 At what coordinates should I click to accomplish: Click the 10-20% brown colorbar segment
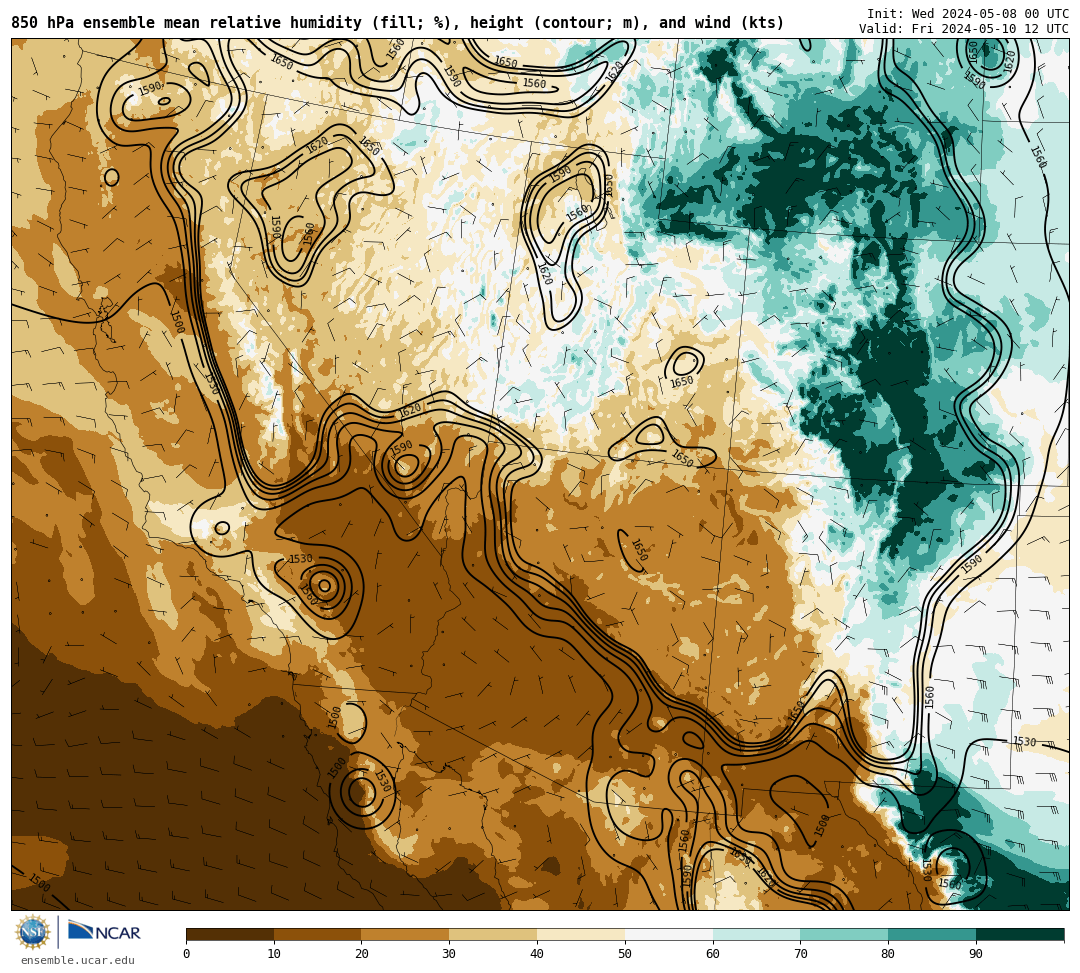(x=318, y=934)
